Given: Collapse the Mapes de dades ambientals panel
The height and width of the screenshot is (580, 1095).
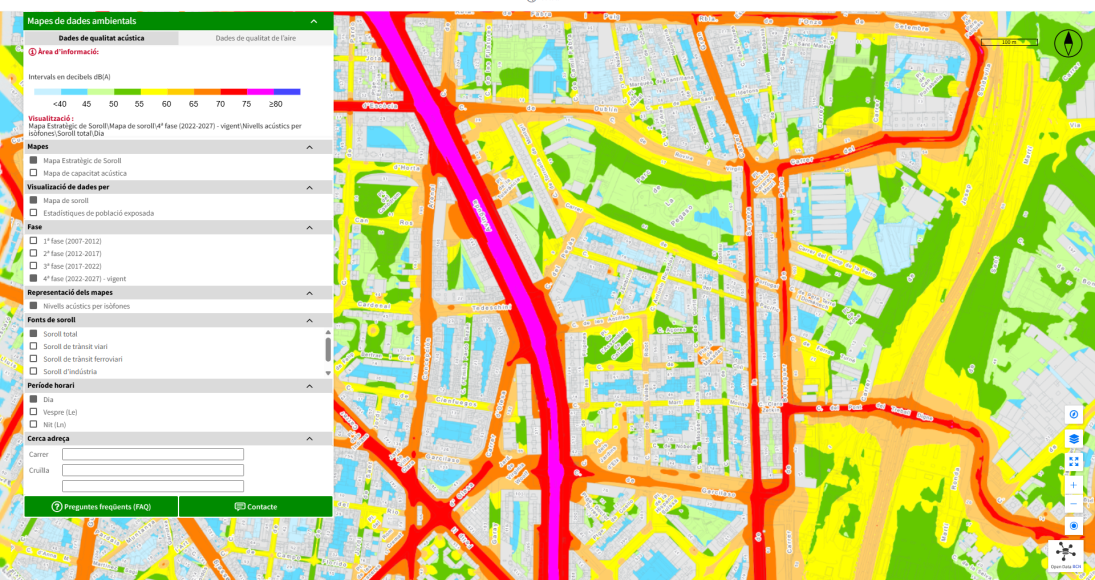Looking at the screenshot, I should tap(314, 21).
